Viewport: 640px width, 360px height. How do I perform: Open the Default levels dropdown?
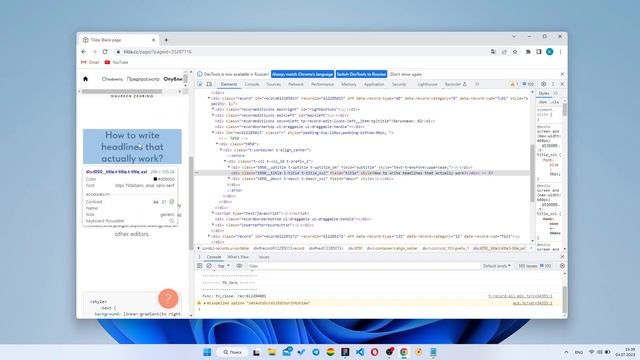(x=497, y=266)
